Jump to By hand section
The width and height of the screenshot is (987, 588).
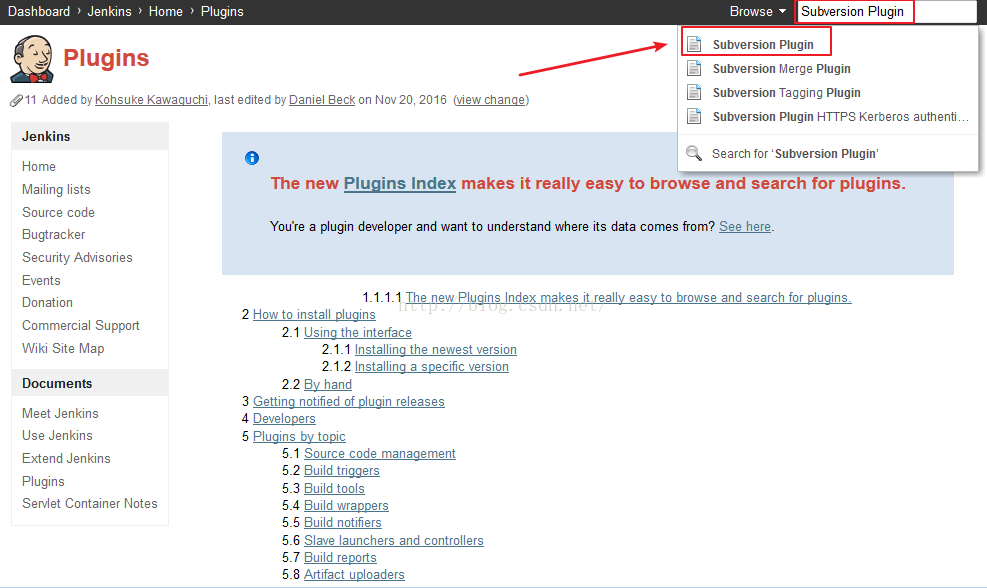click(328, 384)
